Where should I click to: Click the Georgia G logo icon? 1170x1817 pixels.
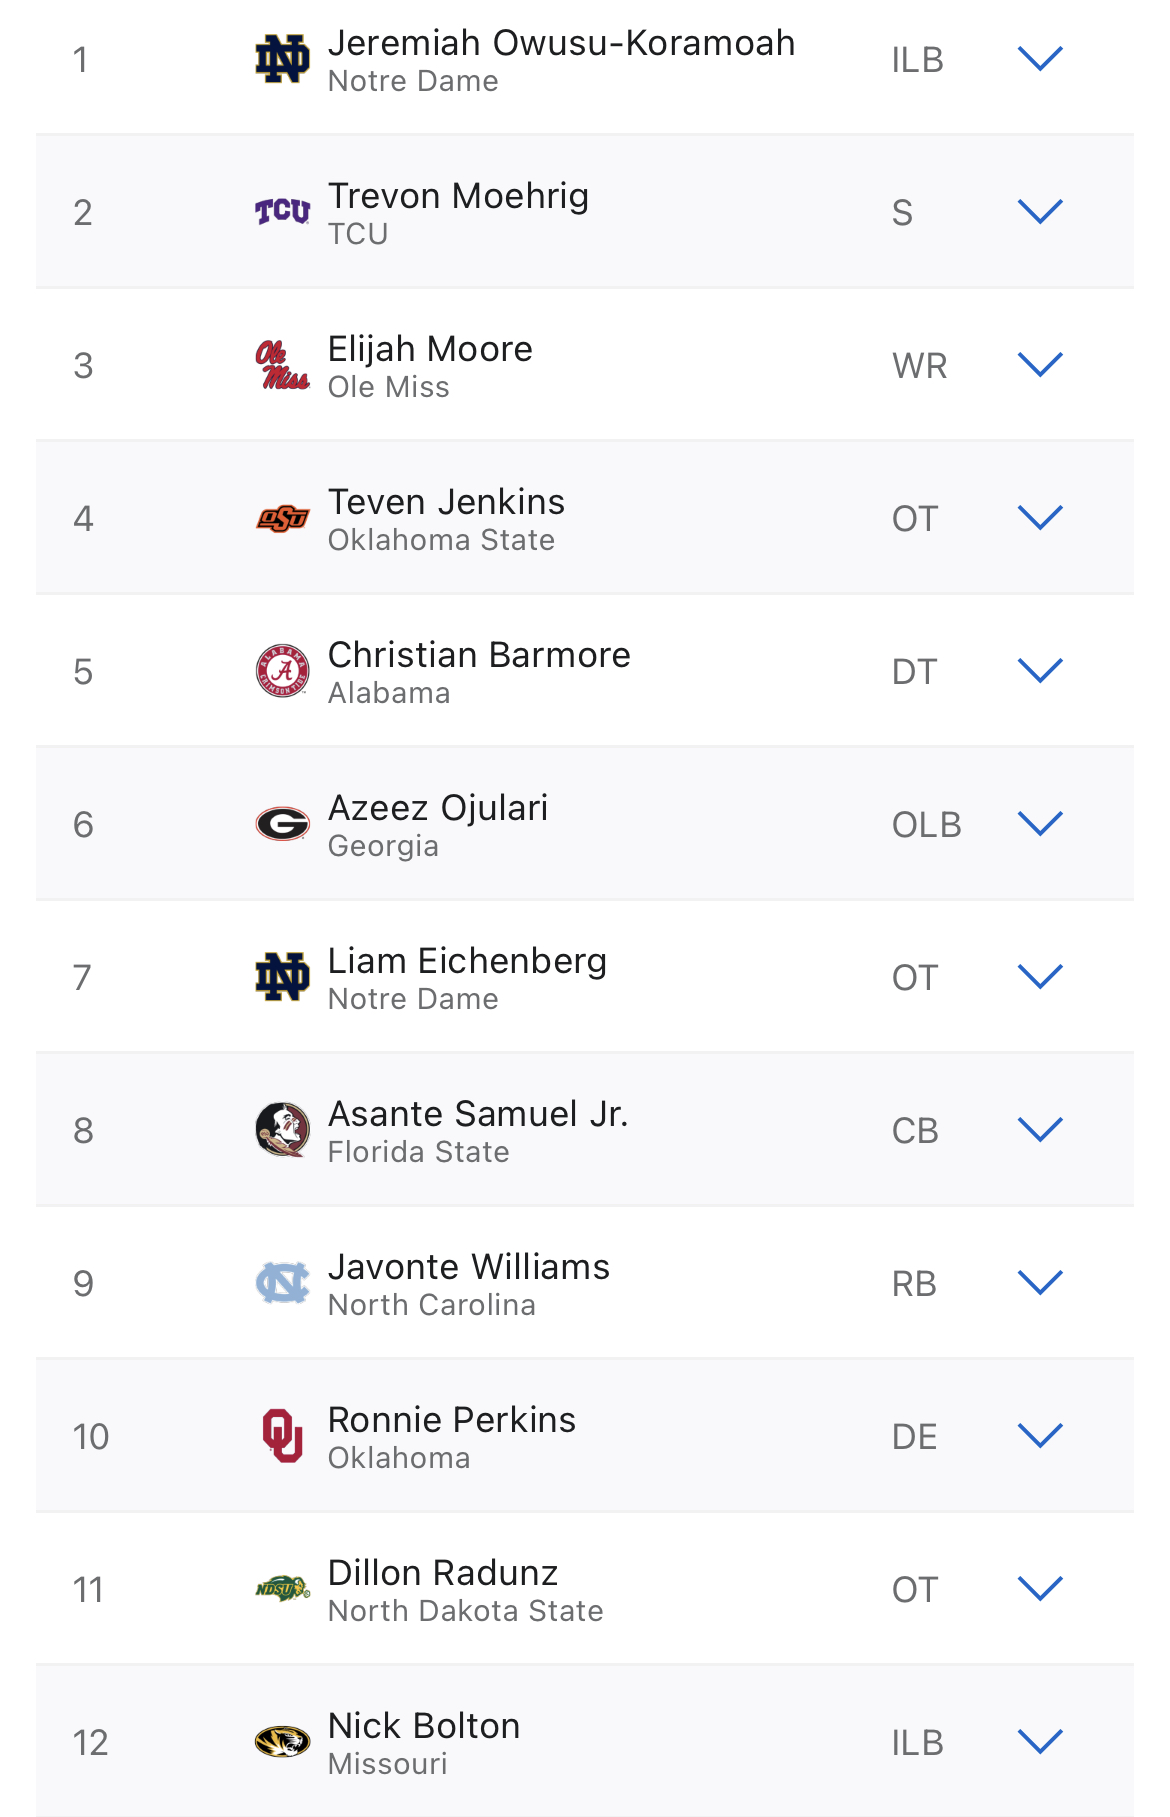coord(282,824)
